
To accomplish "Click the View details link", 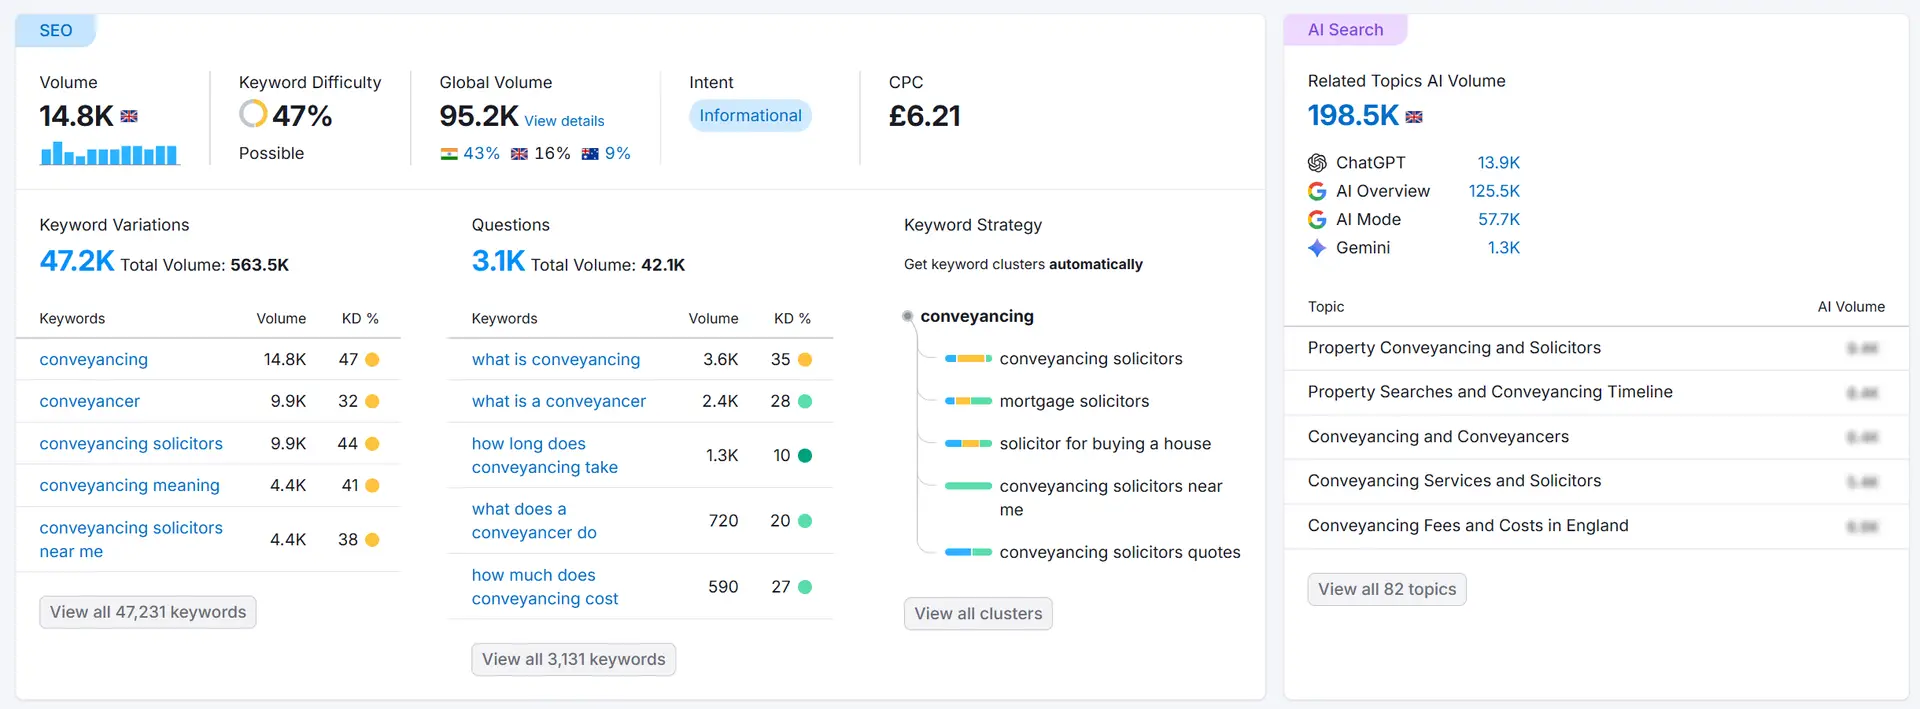I will 564,121.
